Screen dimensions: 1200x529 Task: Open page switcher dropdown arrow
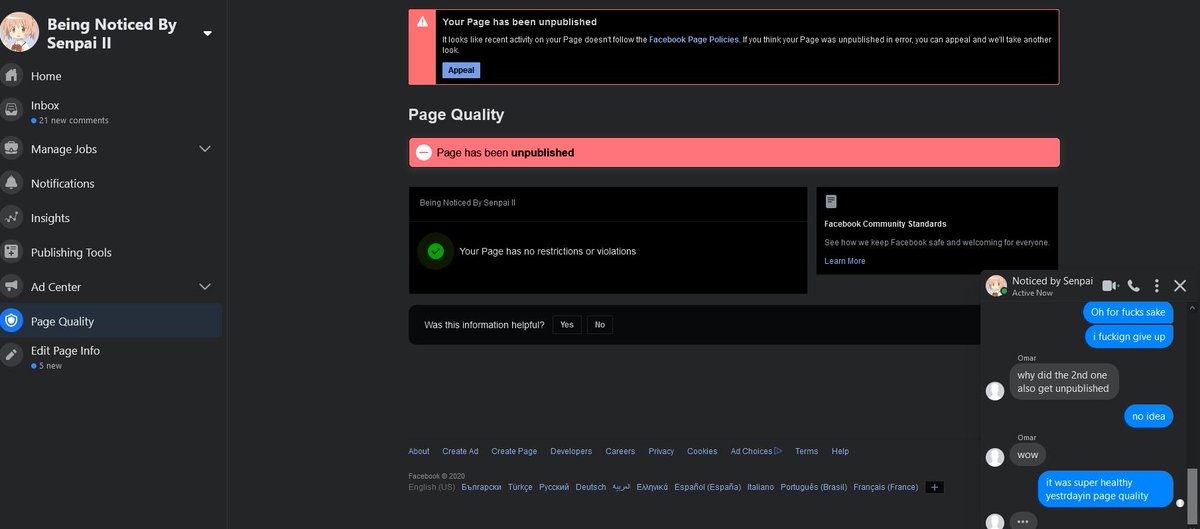(x=207, y=33)
